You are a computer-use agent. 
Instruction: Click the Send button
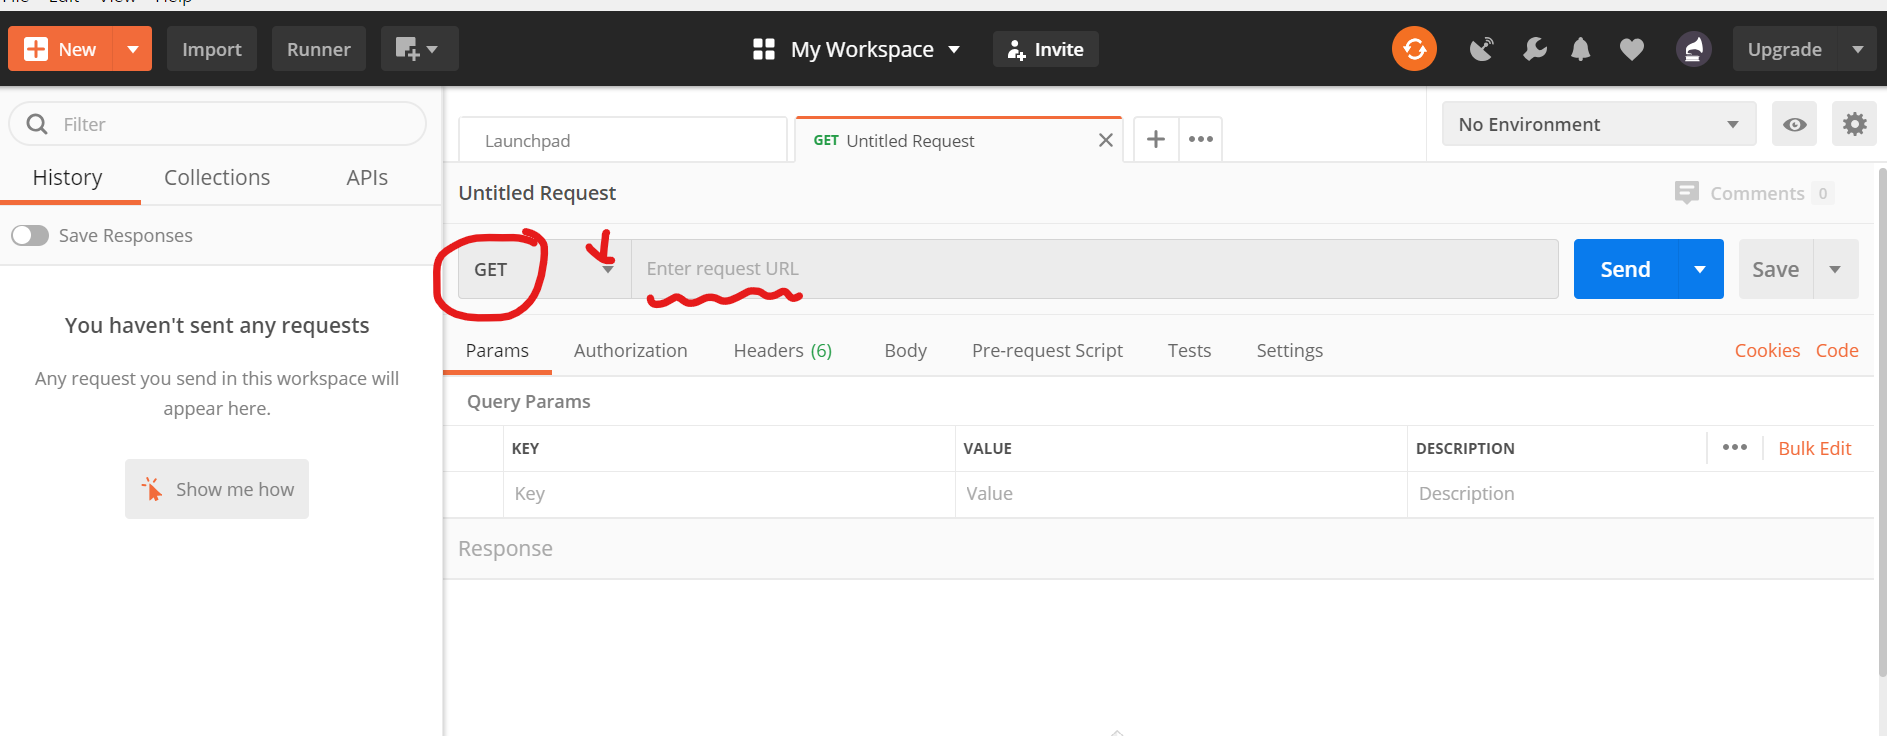(x=1625, y=269)
